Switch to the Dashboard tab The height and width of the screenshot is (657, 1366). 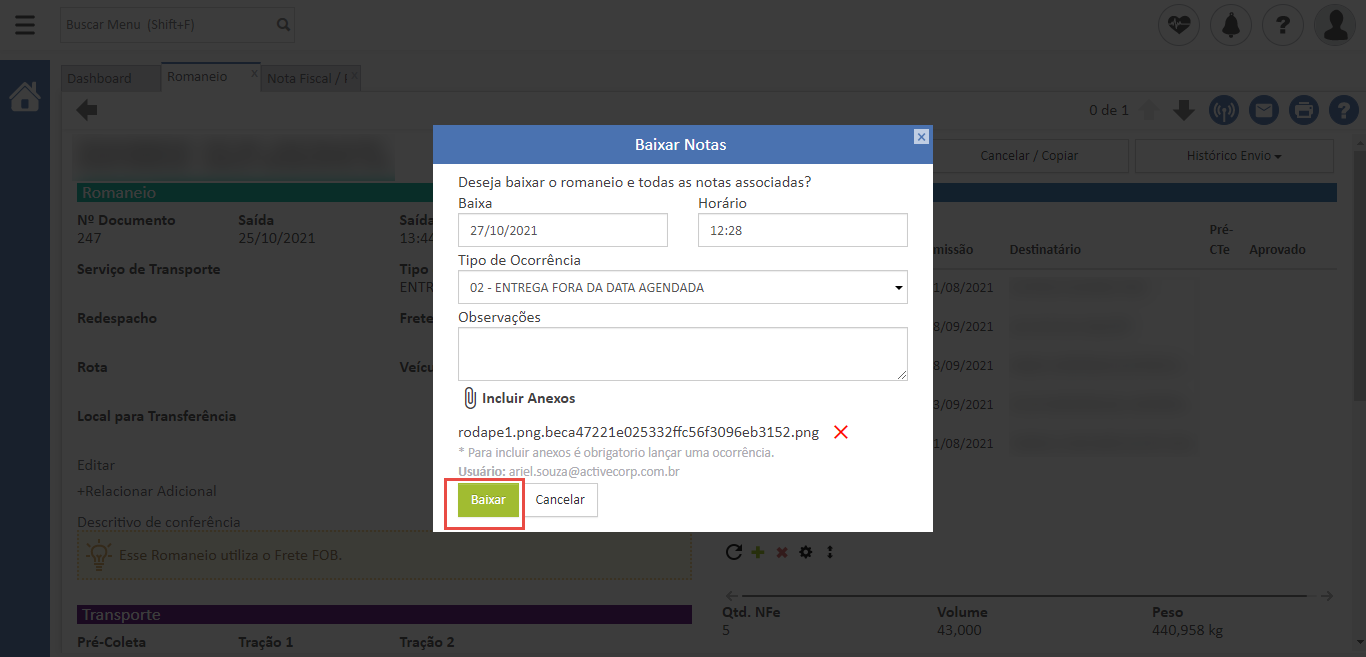(100, 78)
